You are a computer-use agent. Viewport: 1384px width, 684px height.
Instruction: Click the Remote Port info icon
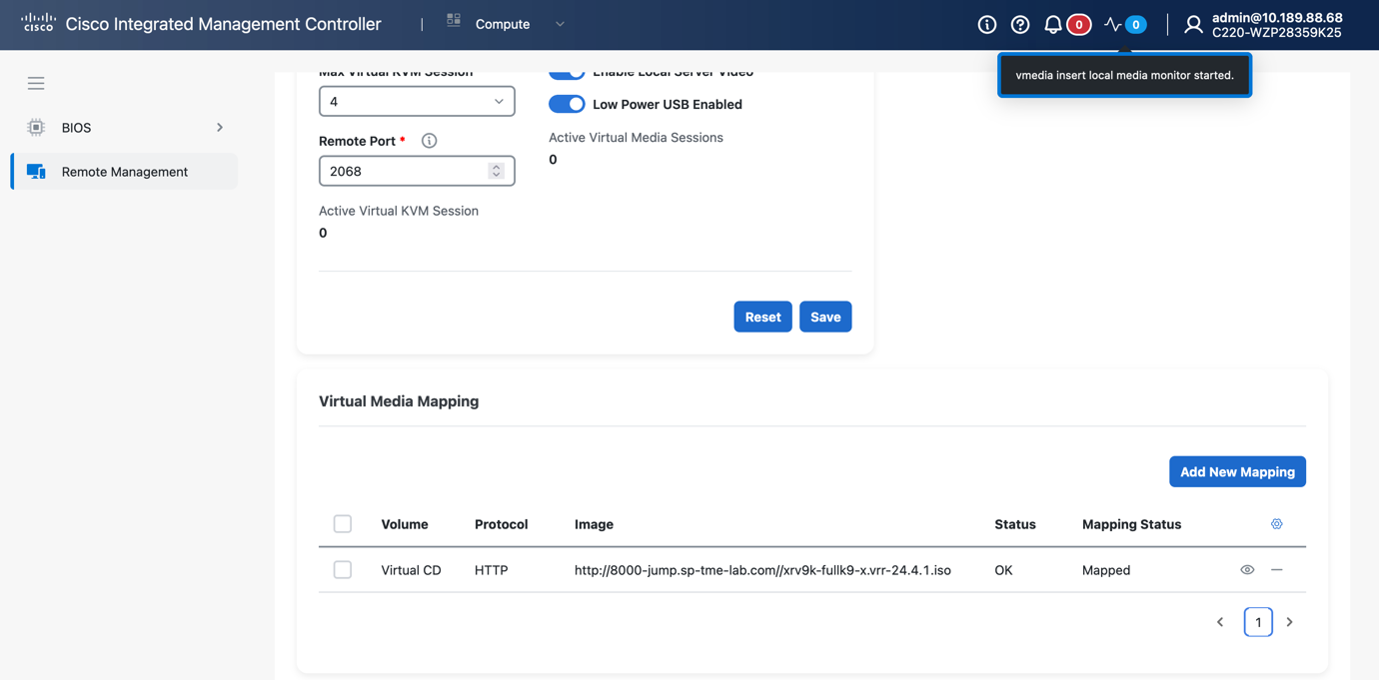(429, 141)
